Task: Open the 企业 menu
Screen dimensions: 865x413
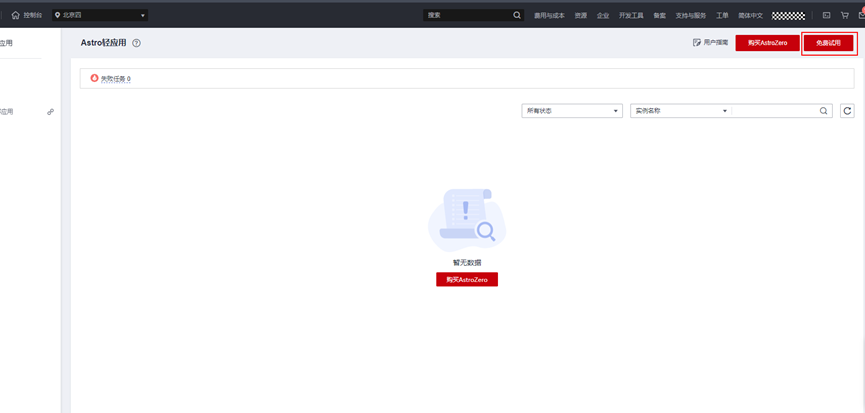Action: pyautogui.click(x=602, y=15)
